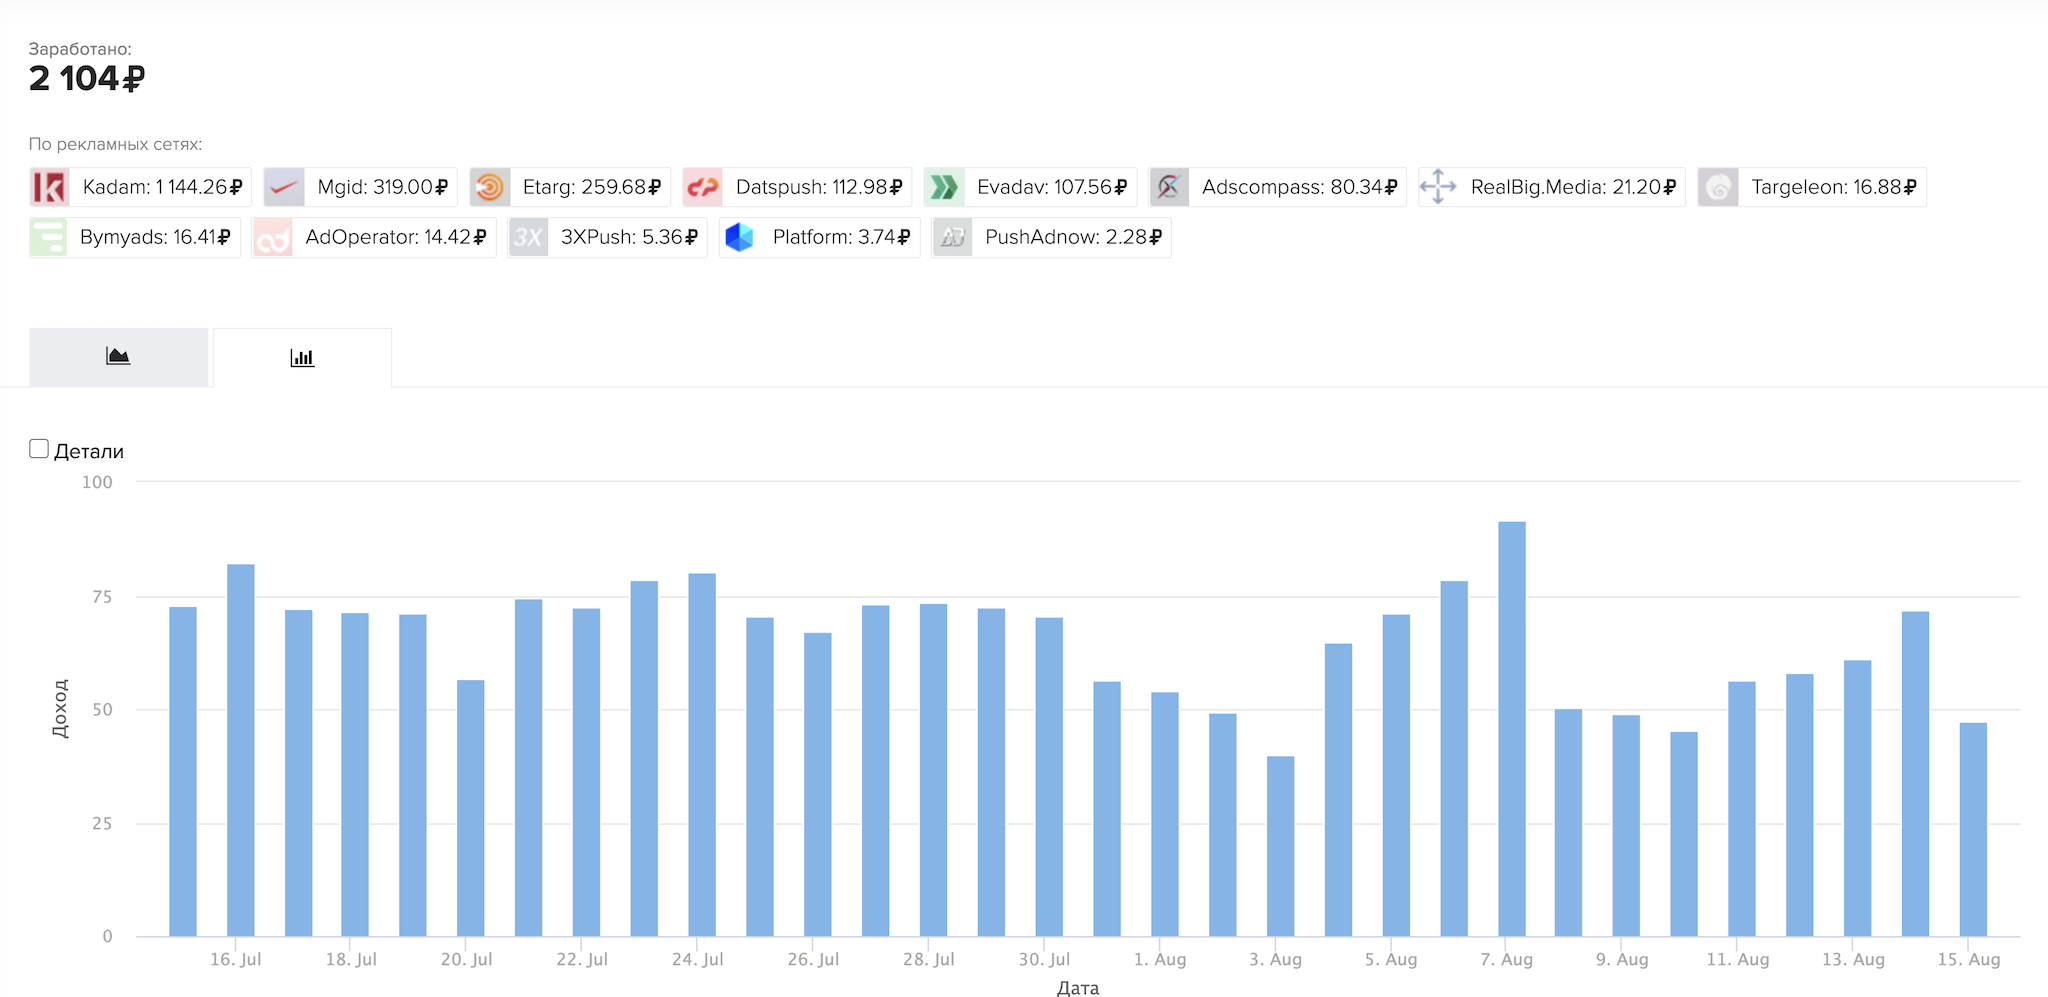
Task: Click the Kadam network logo icon
Action: click(49, 187)
